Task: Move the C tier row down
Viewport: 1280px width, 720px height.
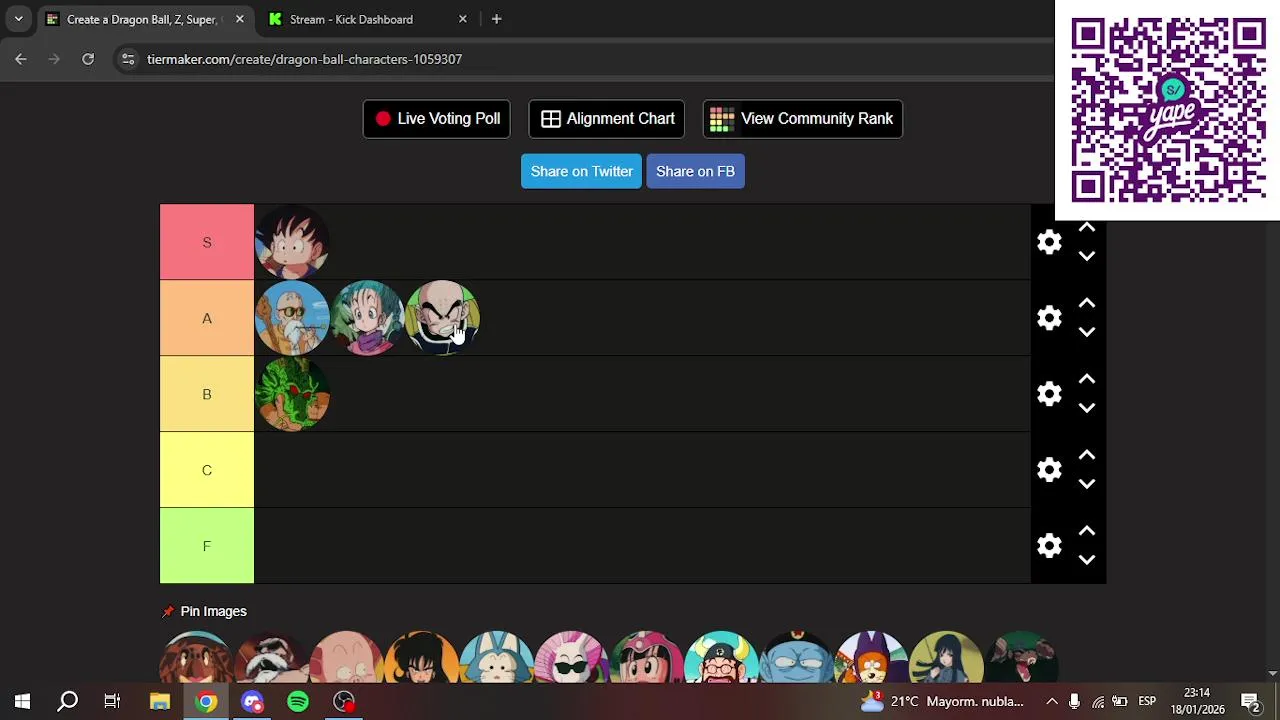Action: coord(1087,484)
